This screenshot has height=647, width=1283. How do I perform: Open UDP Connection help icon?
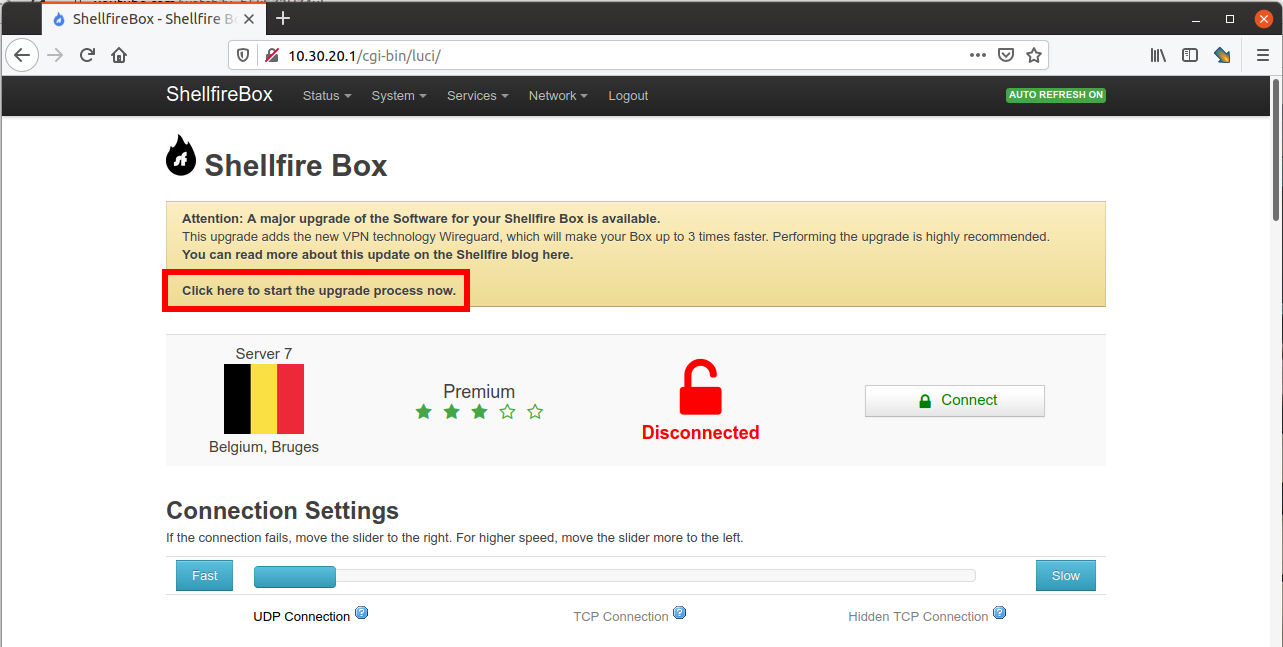click(362, 613)
